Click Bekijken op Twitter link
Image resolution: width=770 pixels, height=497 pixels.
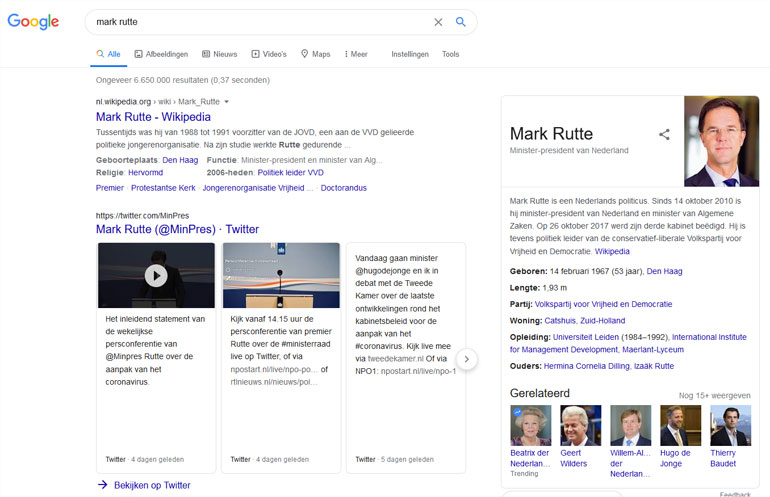pyautogui.click(x=152, y=485)
